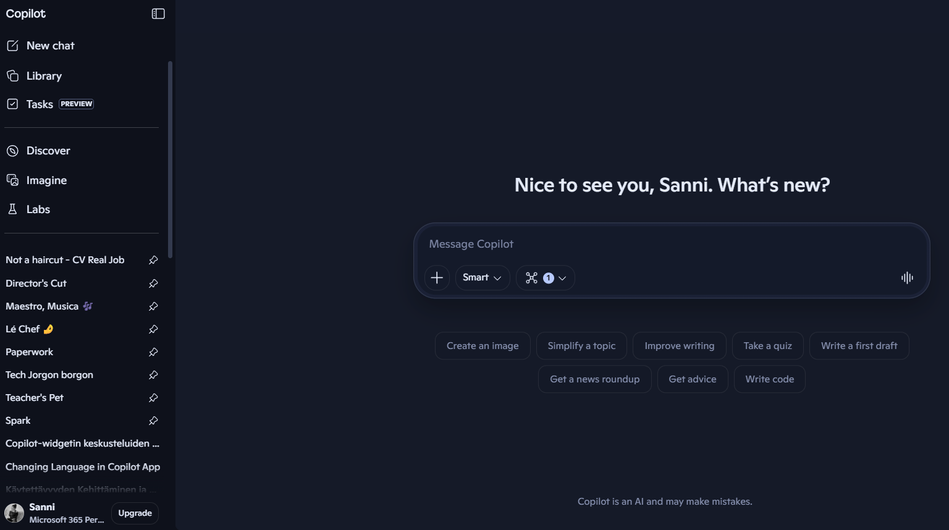This screenshot has width=949, height=530.
Task: Unpin the Lé Chef conversation
Action: [153, 329]
